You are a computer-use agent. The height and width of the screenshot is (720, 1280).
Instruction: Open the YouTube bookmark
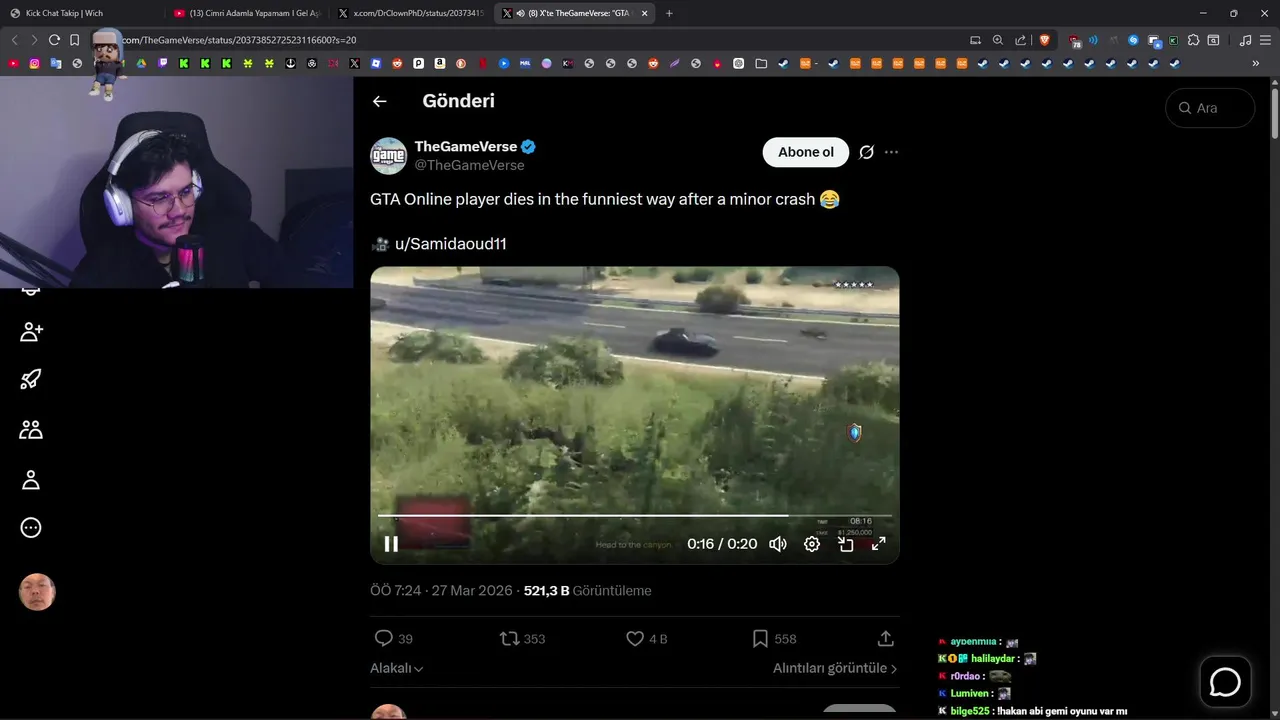pyautogui.click(x=13, y=63)
